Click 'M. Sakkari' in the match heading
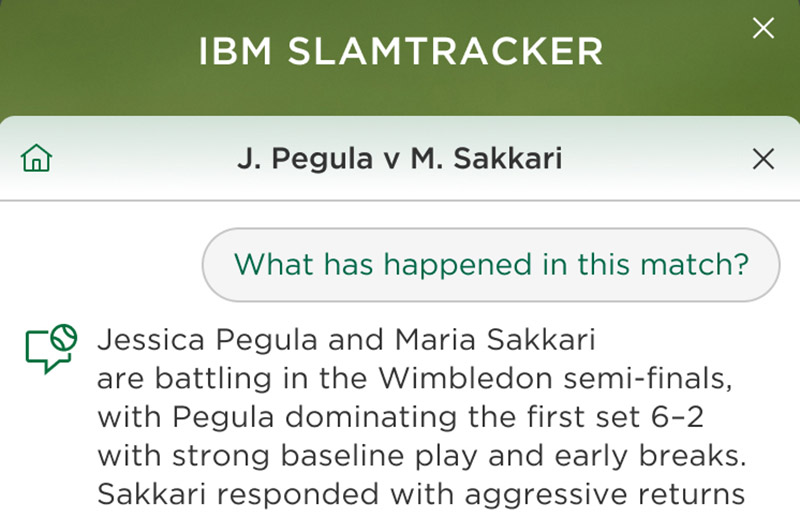800x517 pixels. tap(487, 158)
